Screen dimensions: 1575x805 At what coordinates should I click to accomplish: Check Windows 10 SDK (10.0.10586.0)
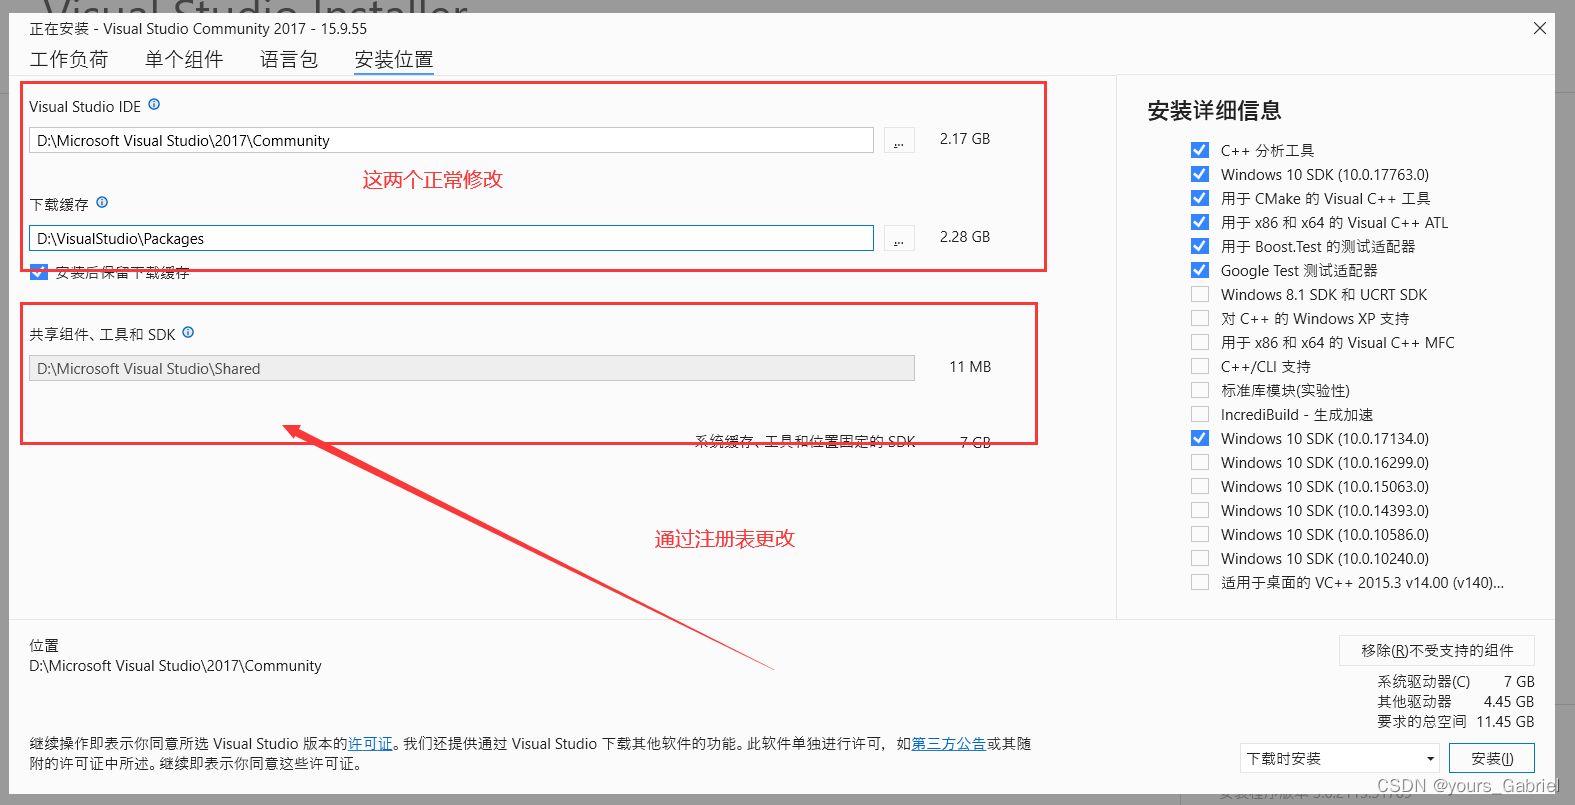(1200, 534)
